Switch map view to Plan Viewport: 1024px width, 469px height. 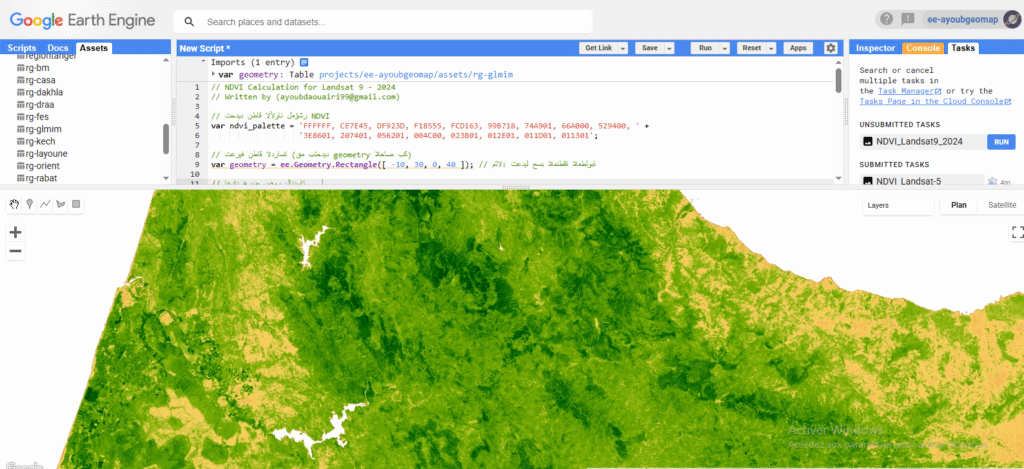[x=958, y=205]
